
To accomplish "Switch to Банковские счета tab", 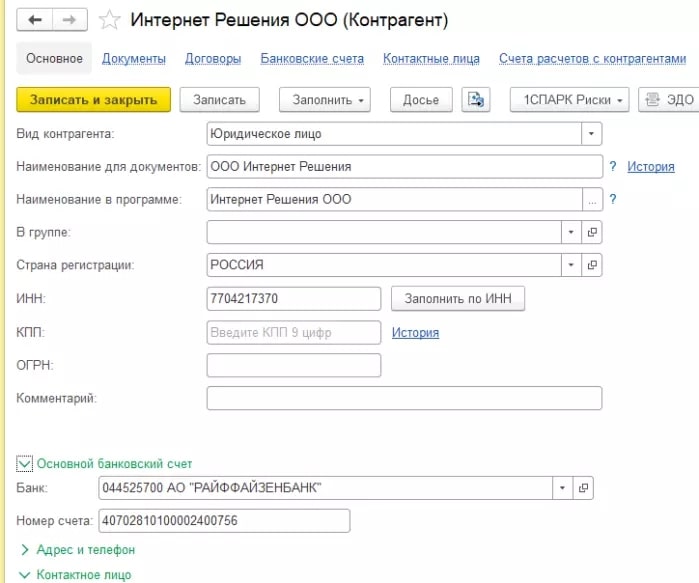I will pyautogui.click(x=312, y=58).
